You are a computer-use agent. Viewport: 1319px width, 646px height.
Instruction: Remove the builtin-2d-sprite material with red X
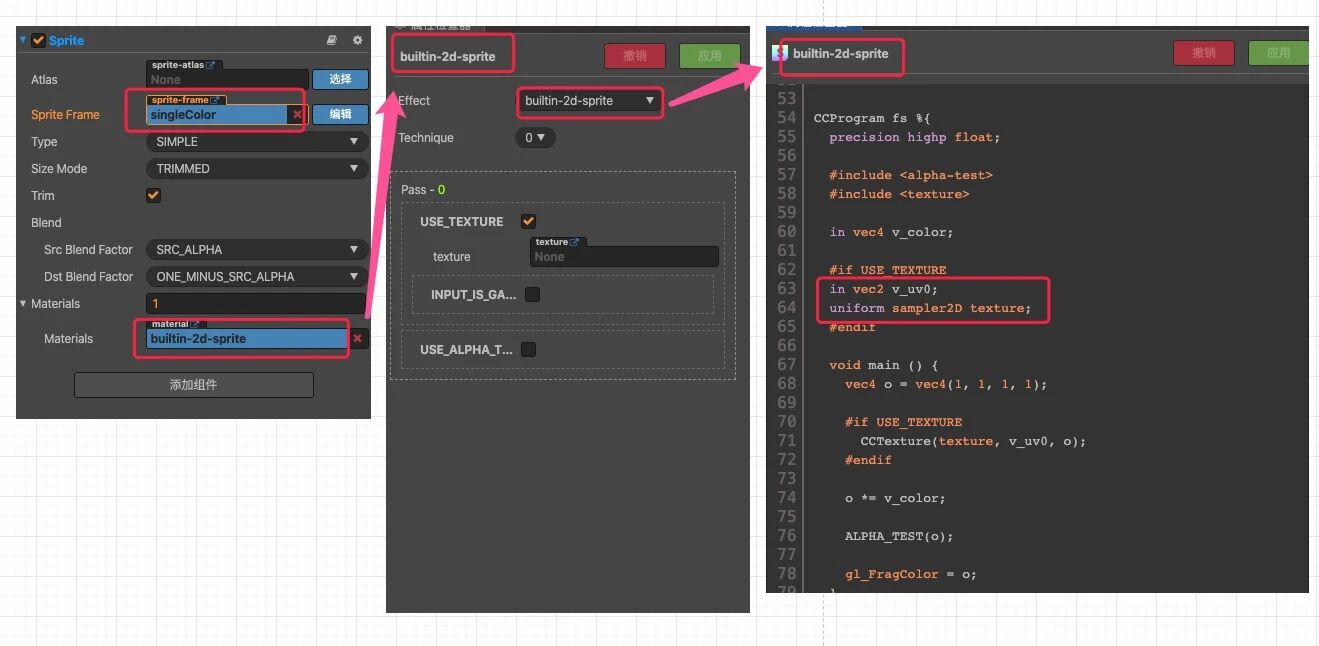[x=358, y=339]
